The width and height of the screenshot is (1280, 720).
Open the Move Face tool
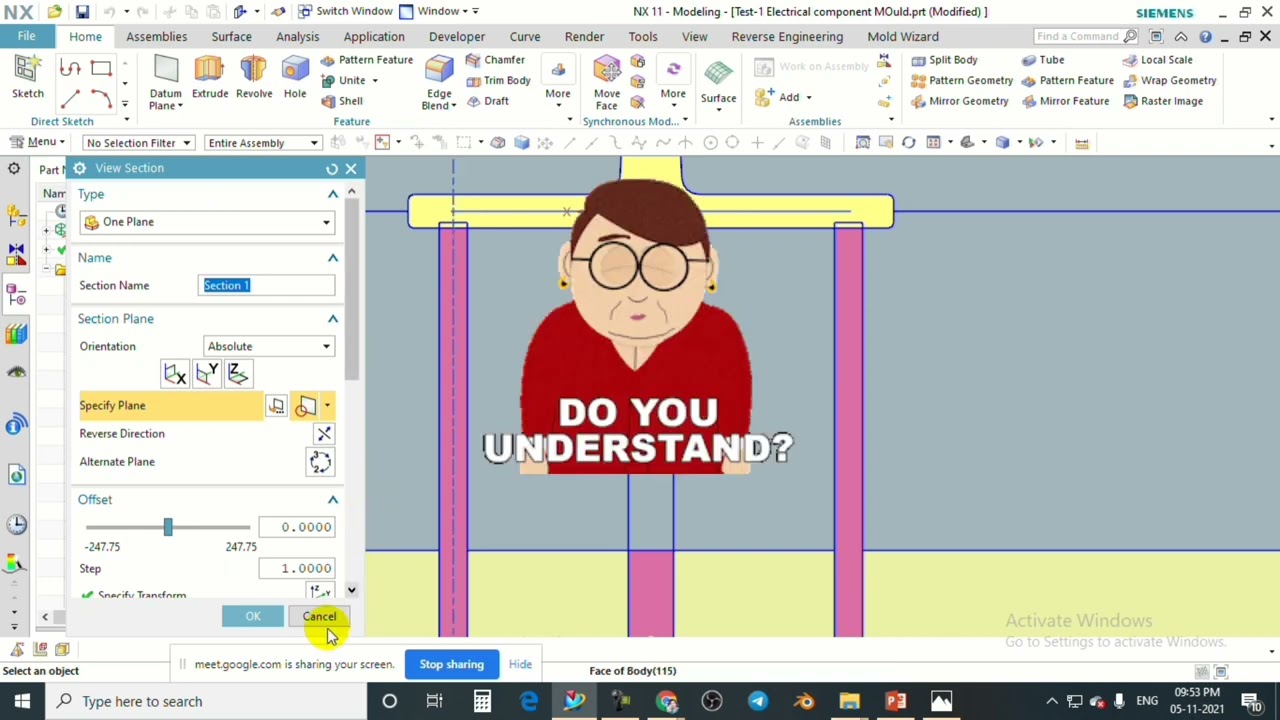(607, 83)
